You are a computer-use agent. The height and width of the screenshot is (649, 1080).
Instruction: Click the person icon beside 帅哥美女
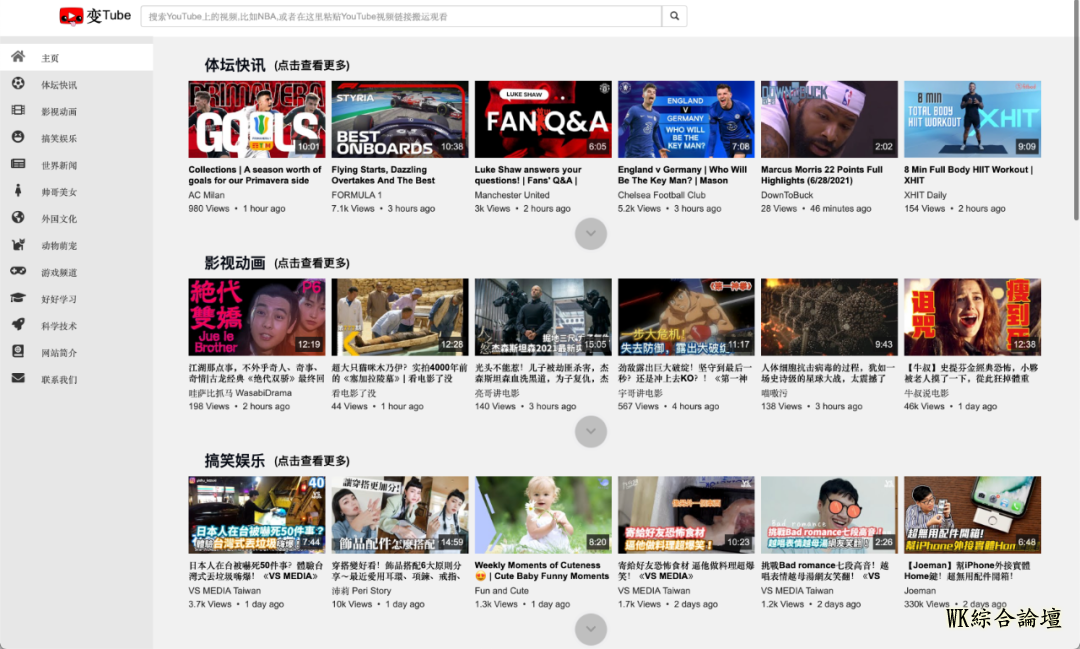click(x=18, y=191)
